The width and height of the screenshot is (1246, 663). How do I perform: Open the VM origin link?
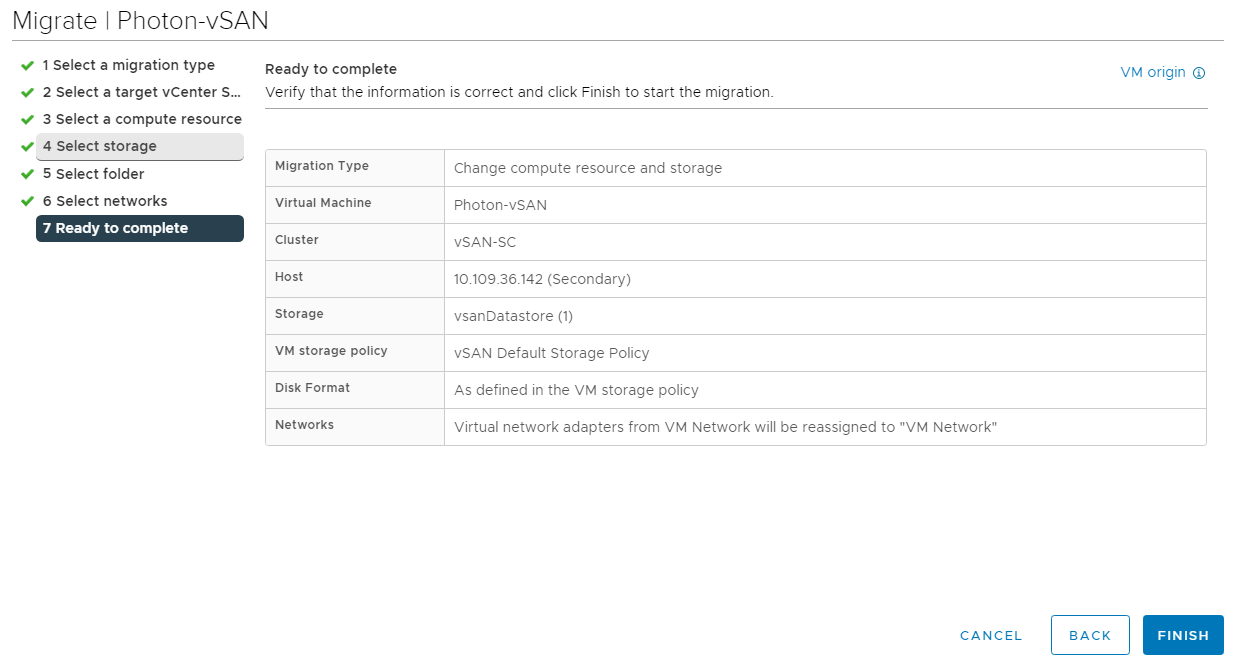click(1152, 72)
